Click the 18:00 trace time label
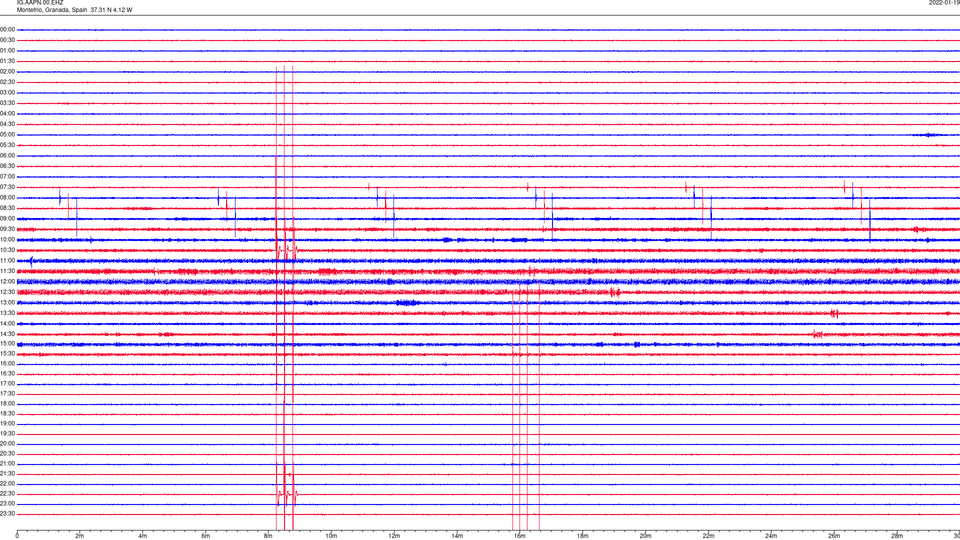The width and height of the screenshot is (960, 540). (x=8, y=404)
